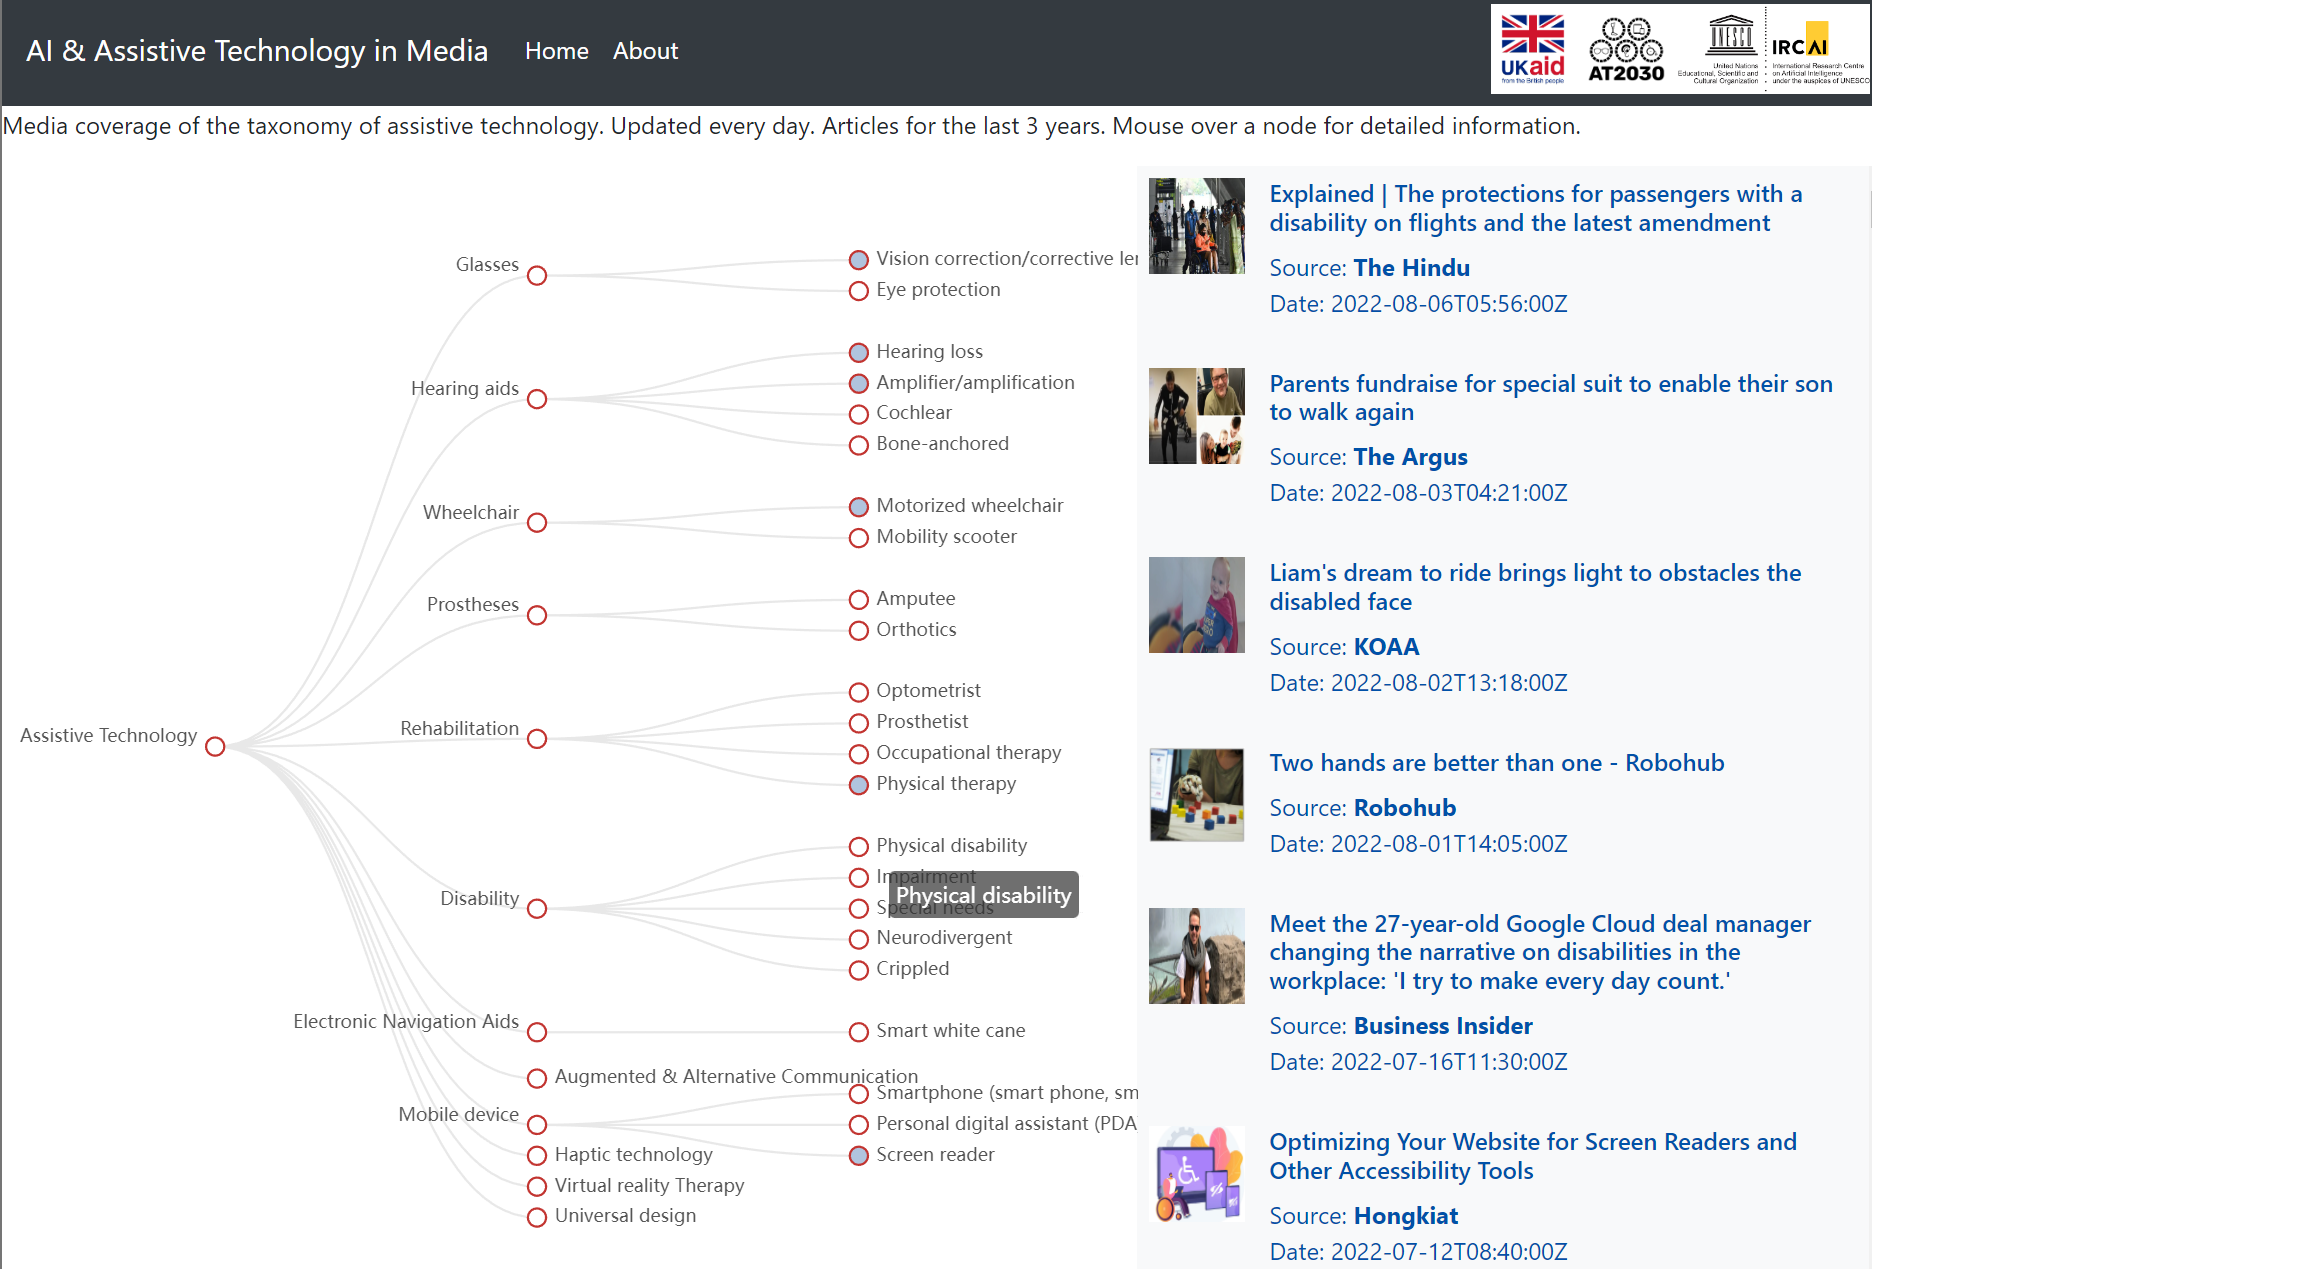Screen dimensions: 2304x1269
Task: Click the Google Cloud deal manager article thumbnail
Action: 1196,956
